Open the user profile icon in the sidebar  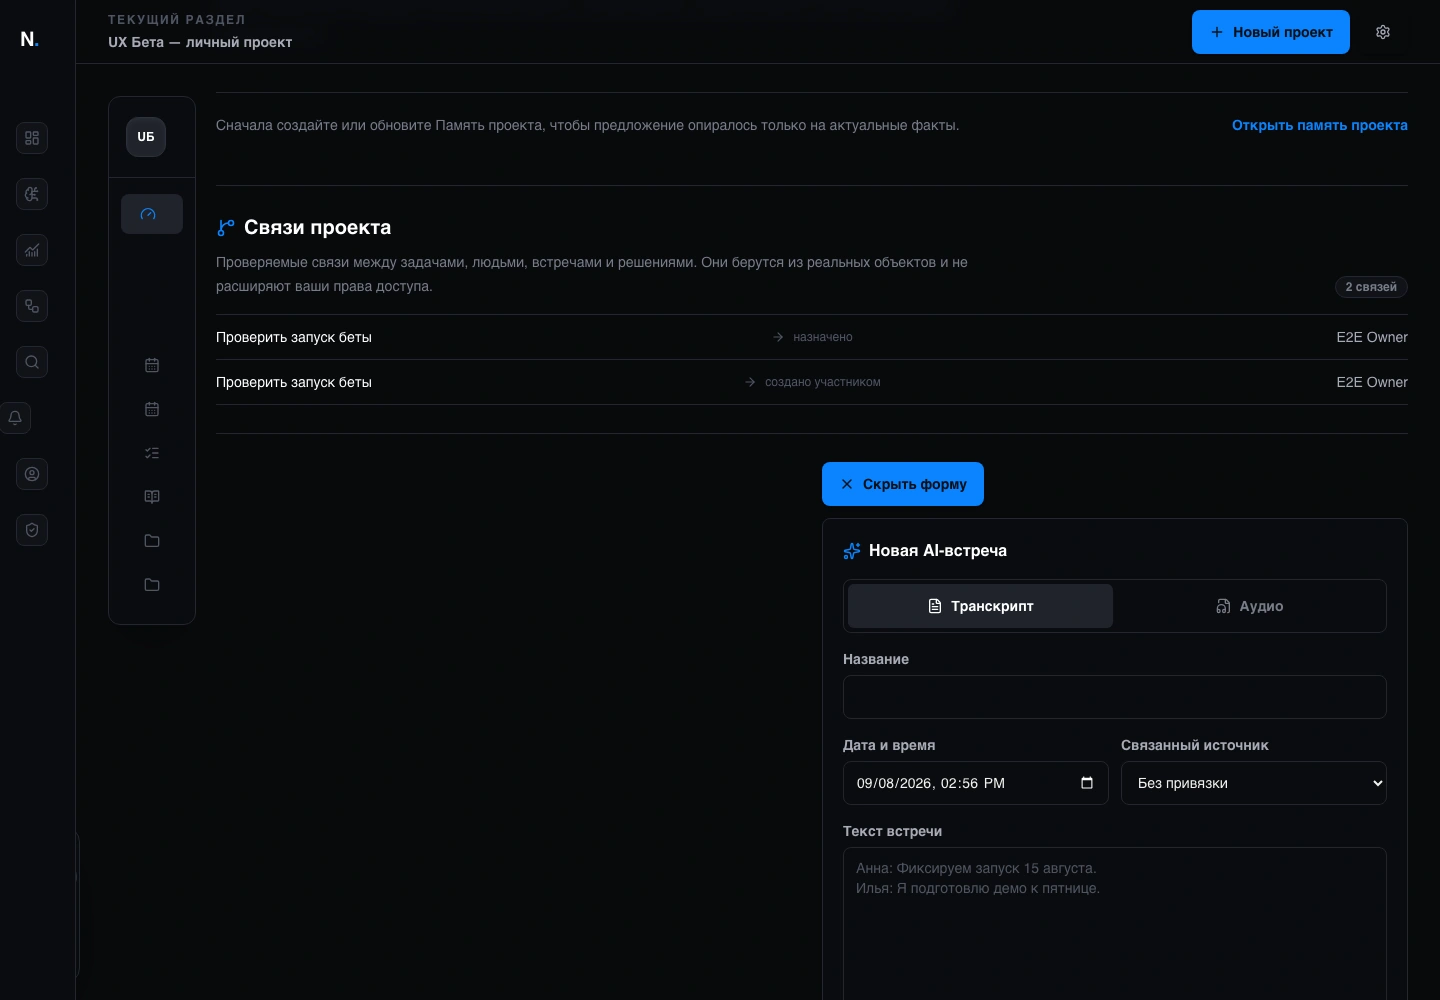(32, 474)
